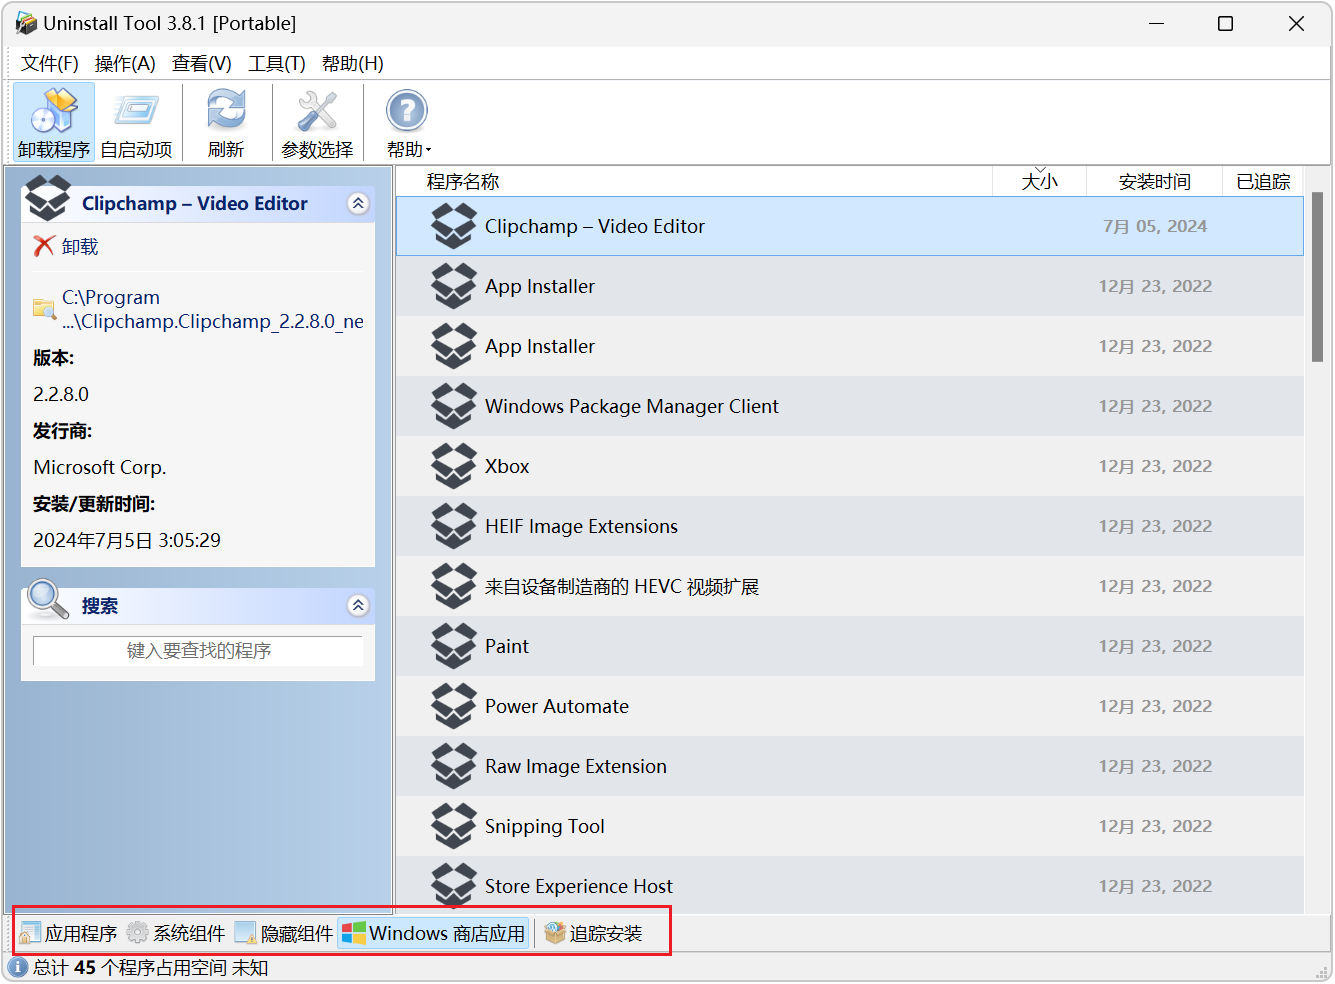
Task: Open the 查看(V) menu
Action: point(202,64)
